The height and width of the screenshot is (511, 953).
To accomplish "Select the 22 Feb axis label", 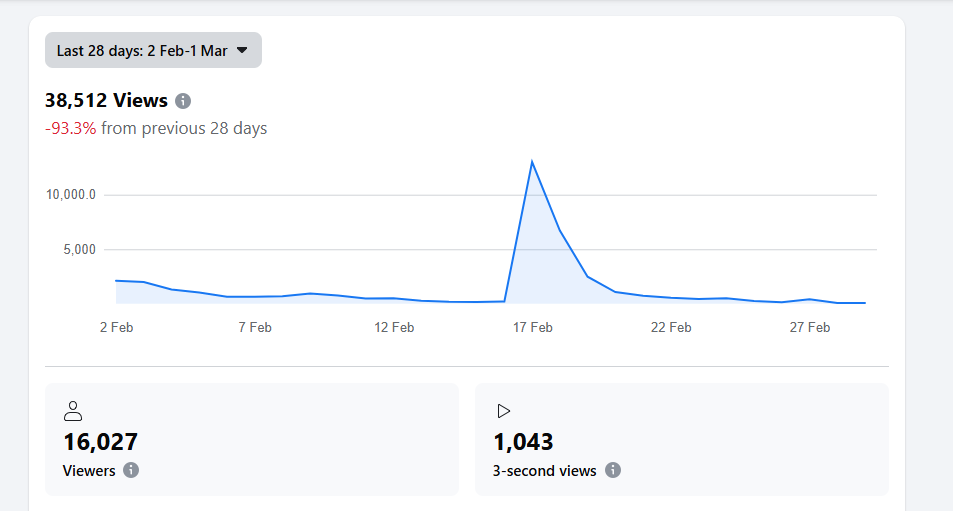I will coord(671,327).
